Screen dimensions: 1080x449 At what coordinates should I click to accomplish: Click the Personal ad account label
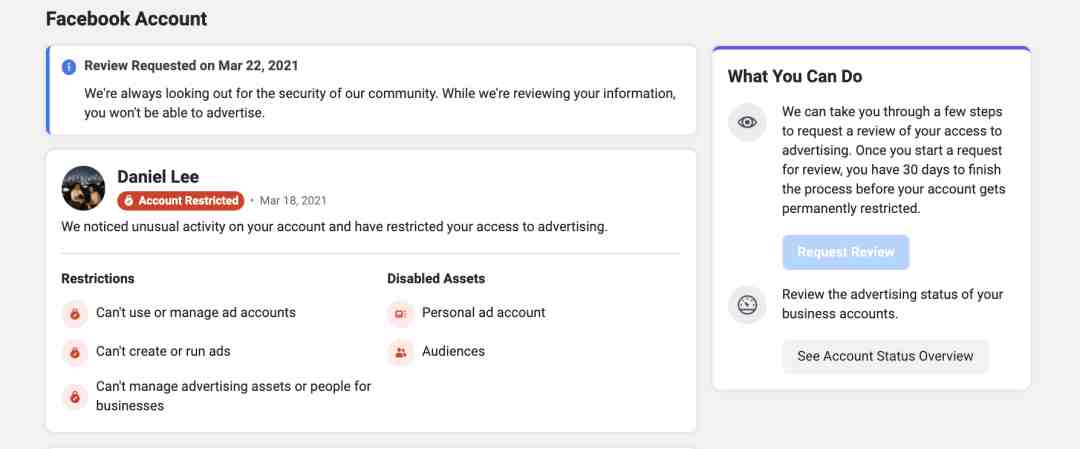click(484, 313)
